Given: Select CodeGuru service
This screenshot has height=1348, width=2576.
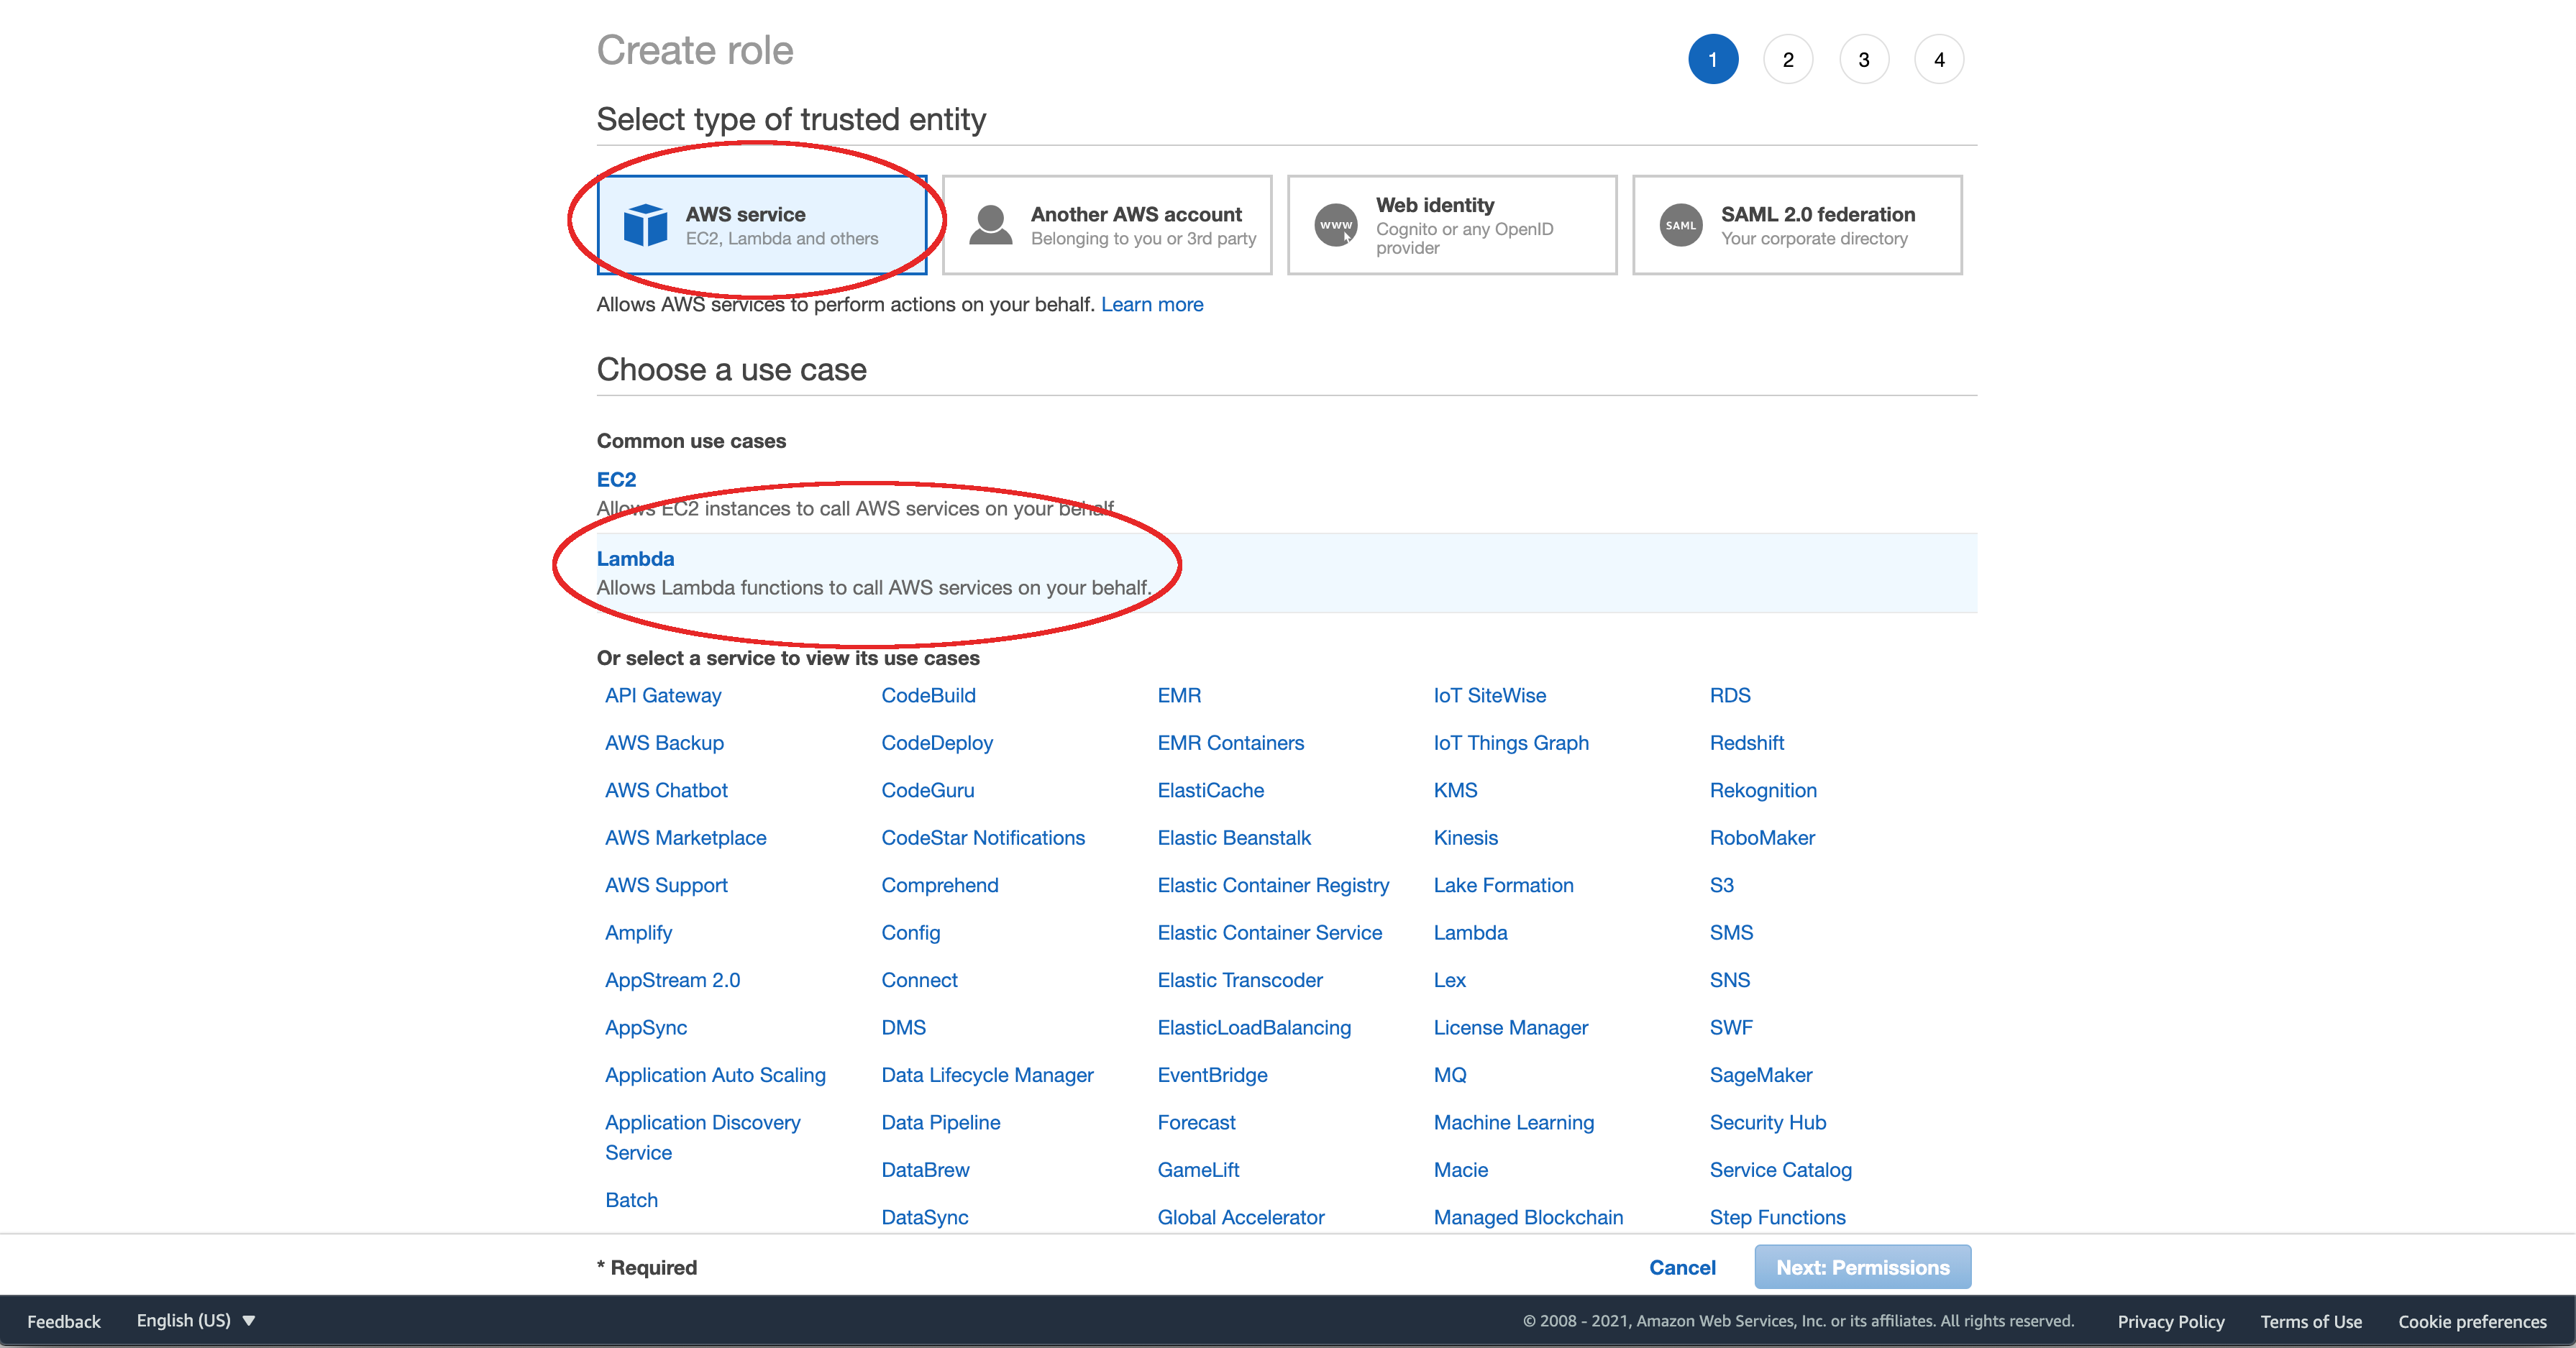Looking at the screenshot, I should [927, 790].
